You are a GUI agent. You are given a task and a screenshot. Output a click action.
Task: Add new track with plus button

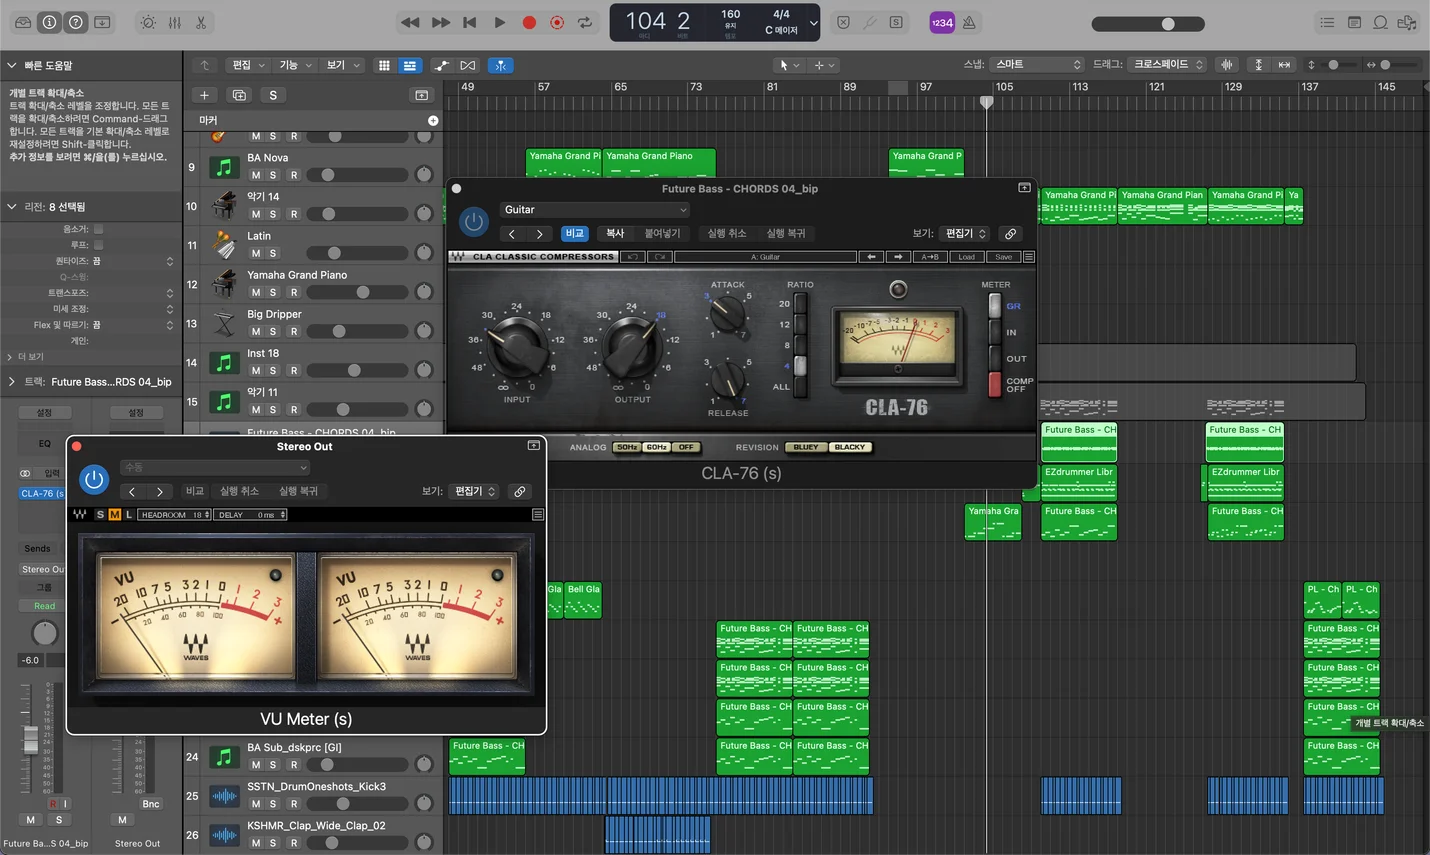tap(204, 95)
